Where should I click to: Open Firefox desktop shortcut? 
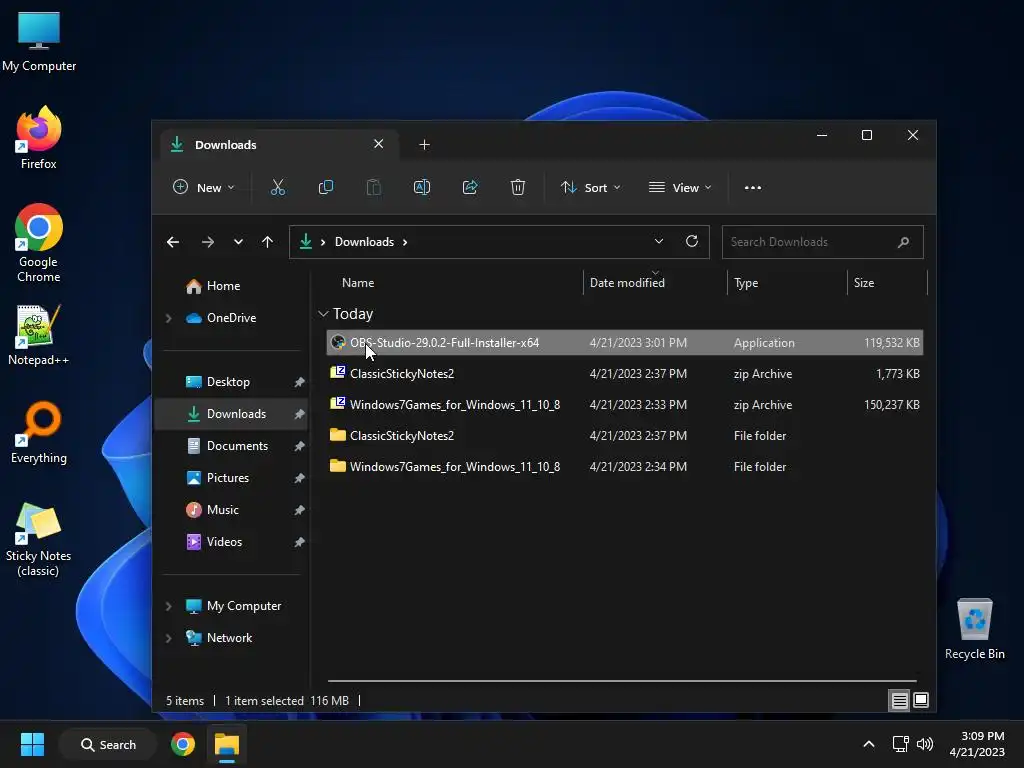(x=39, y=138)
